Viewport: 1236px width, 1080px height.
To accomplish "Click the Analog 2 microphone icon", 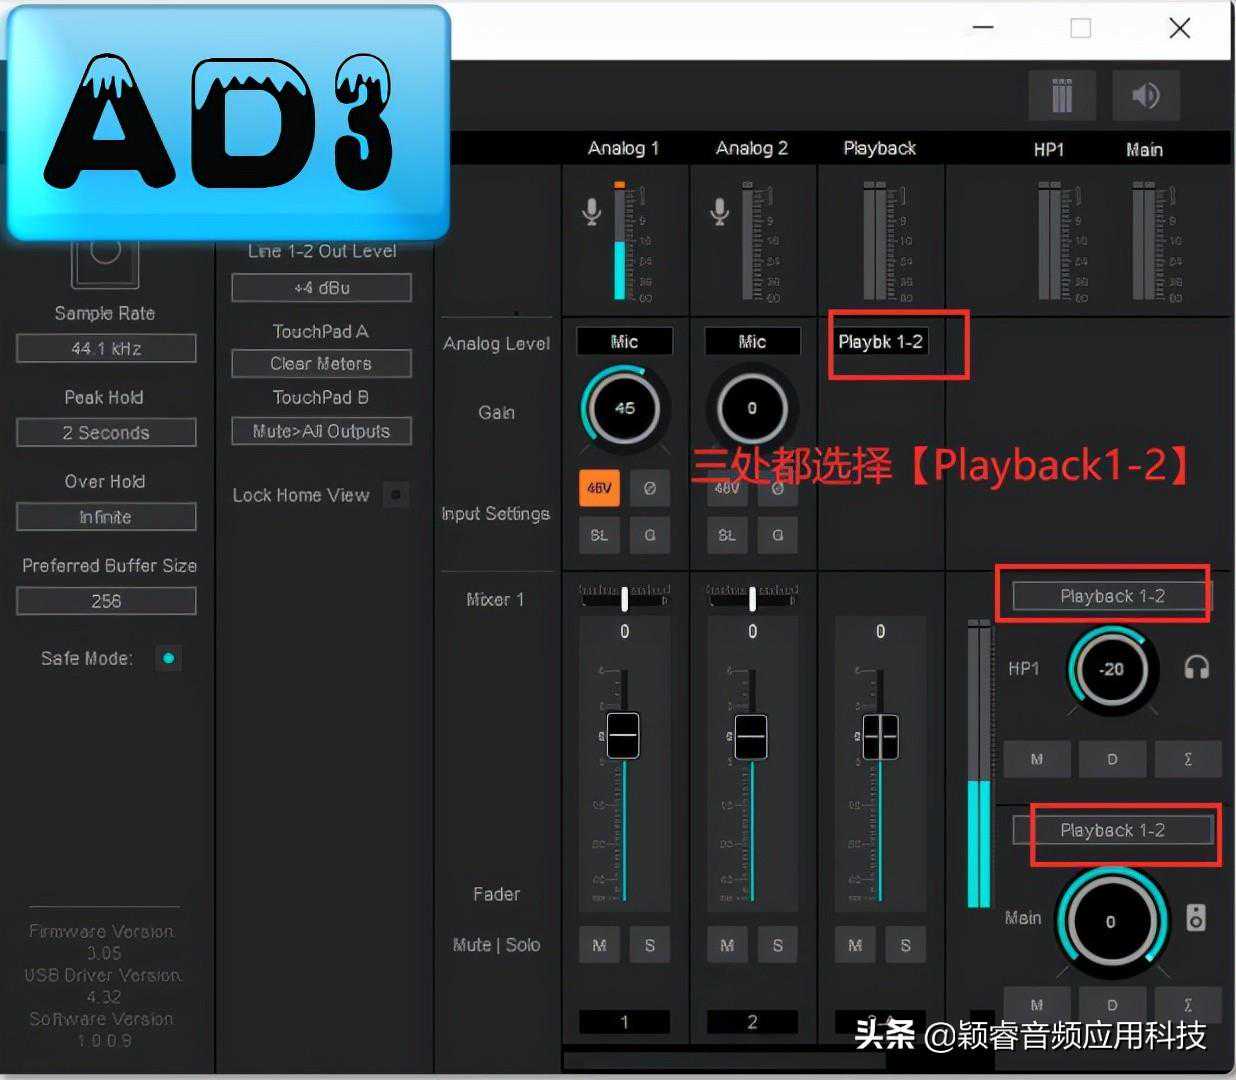I will 719,211.
